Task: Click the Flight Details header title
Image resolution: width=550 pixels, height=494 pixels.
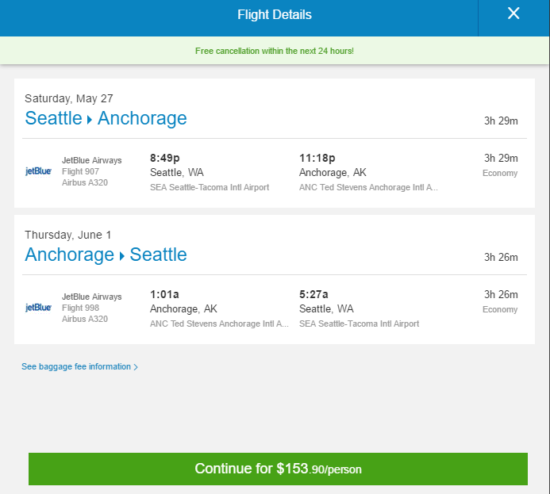Action: (x=274, y=15)
